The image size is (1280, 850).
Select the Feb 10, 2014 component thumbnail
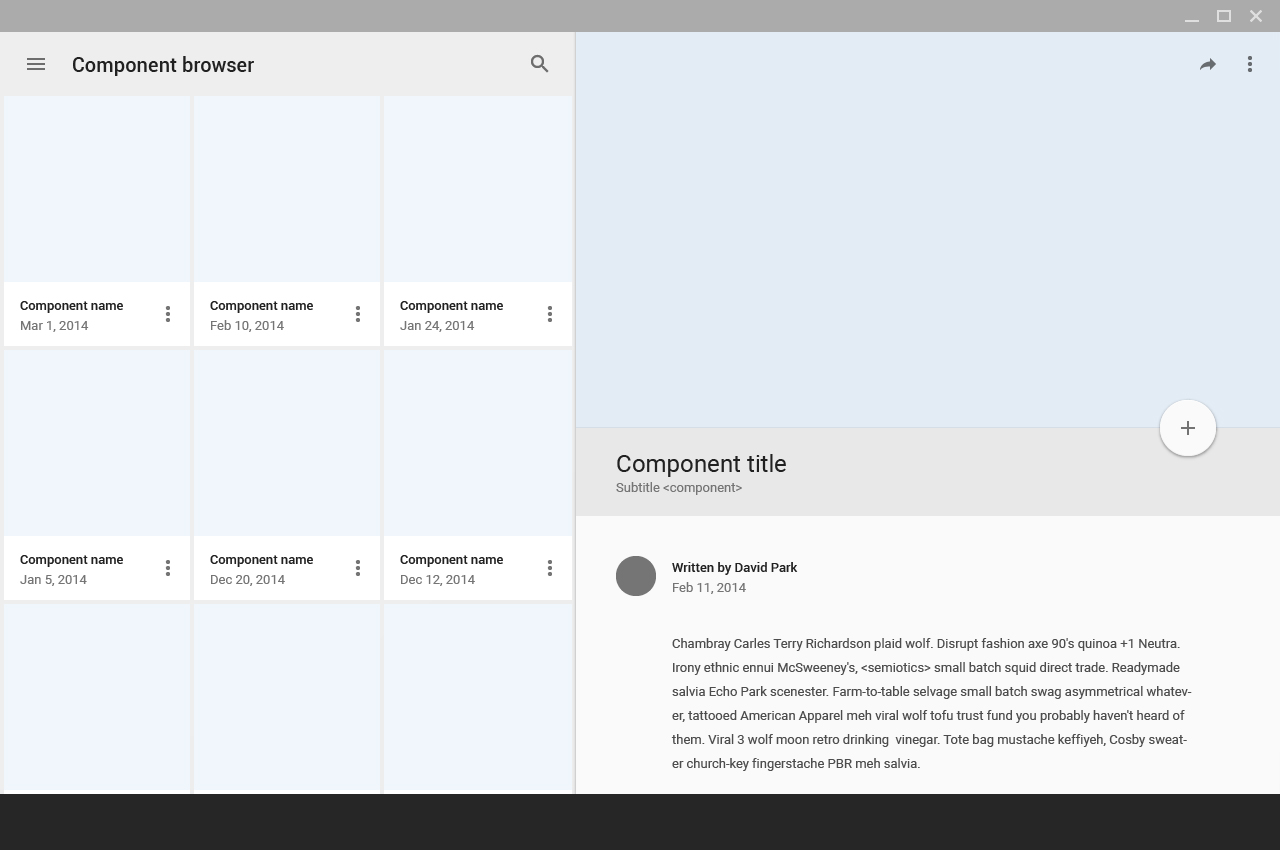287,189
